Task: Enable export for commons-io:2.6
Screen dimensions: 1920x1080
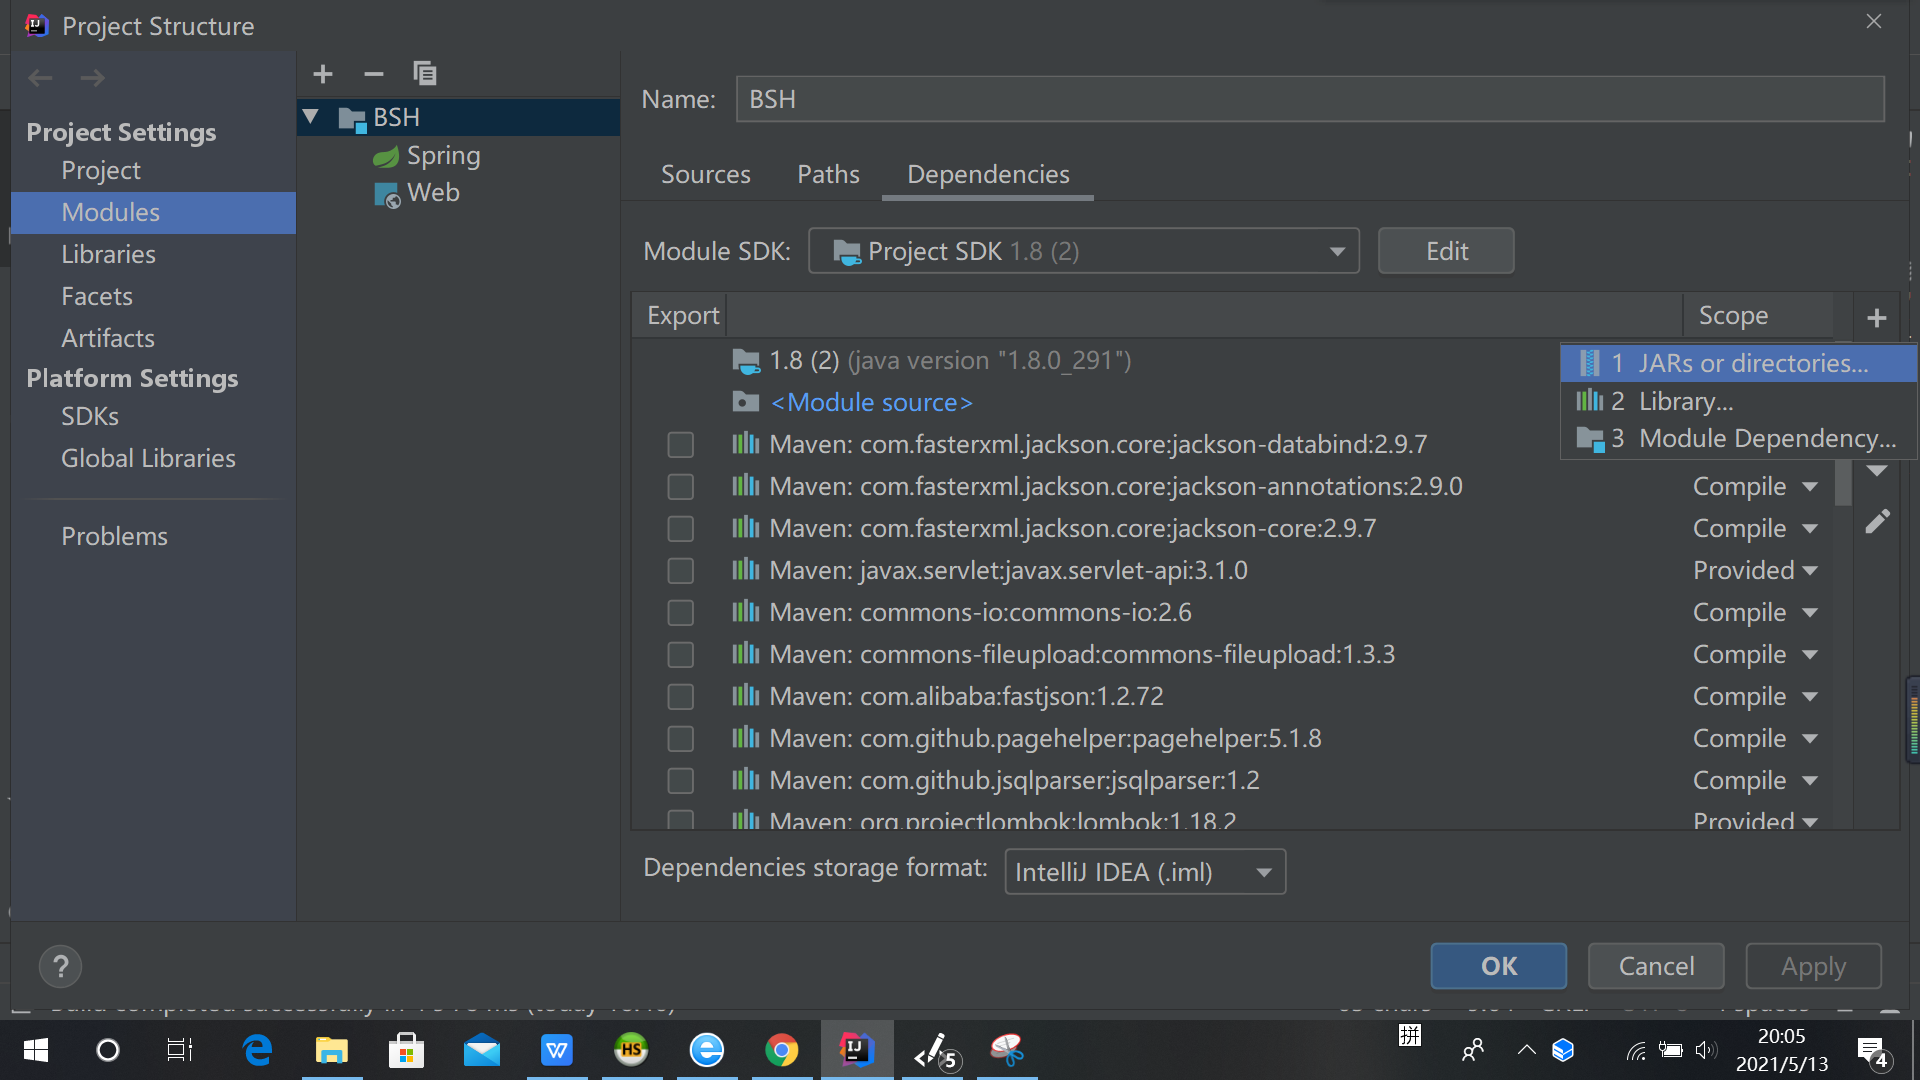Action: [680, 612]
